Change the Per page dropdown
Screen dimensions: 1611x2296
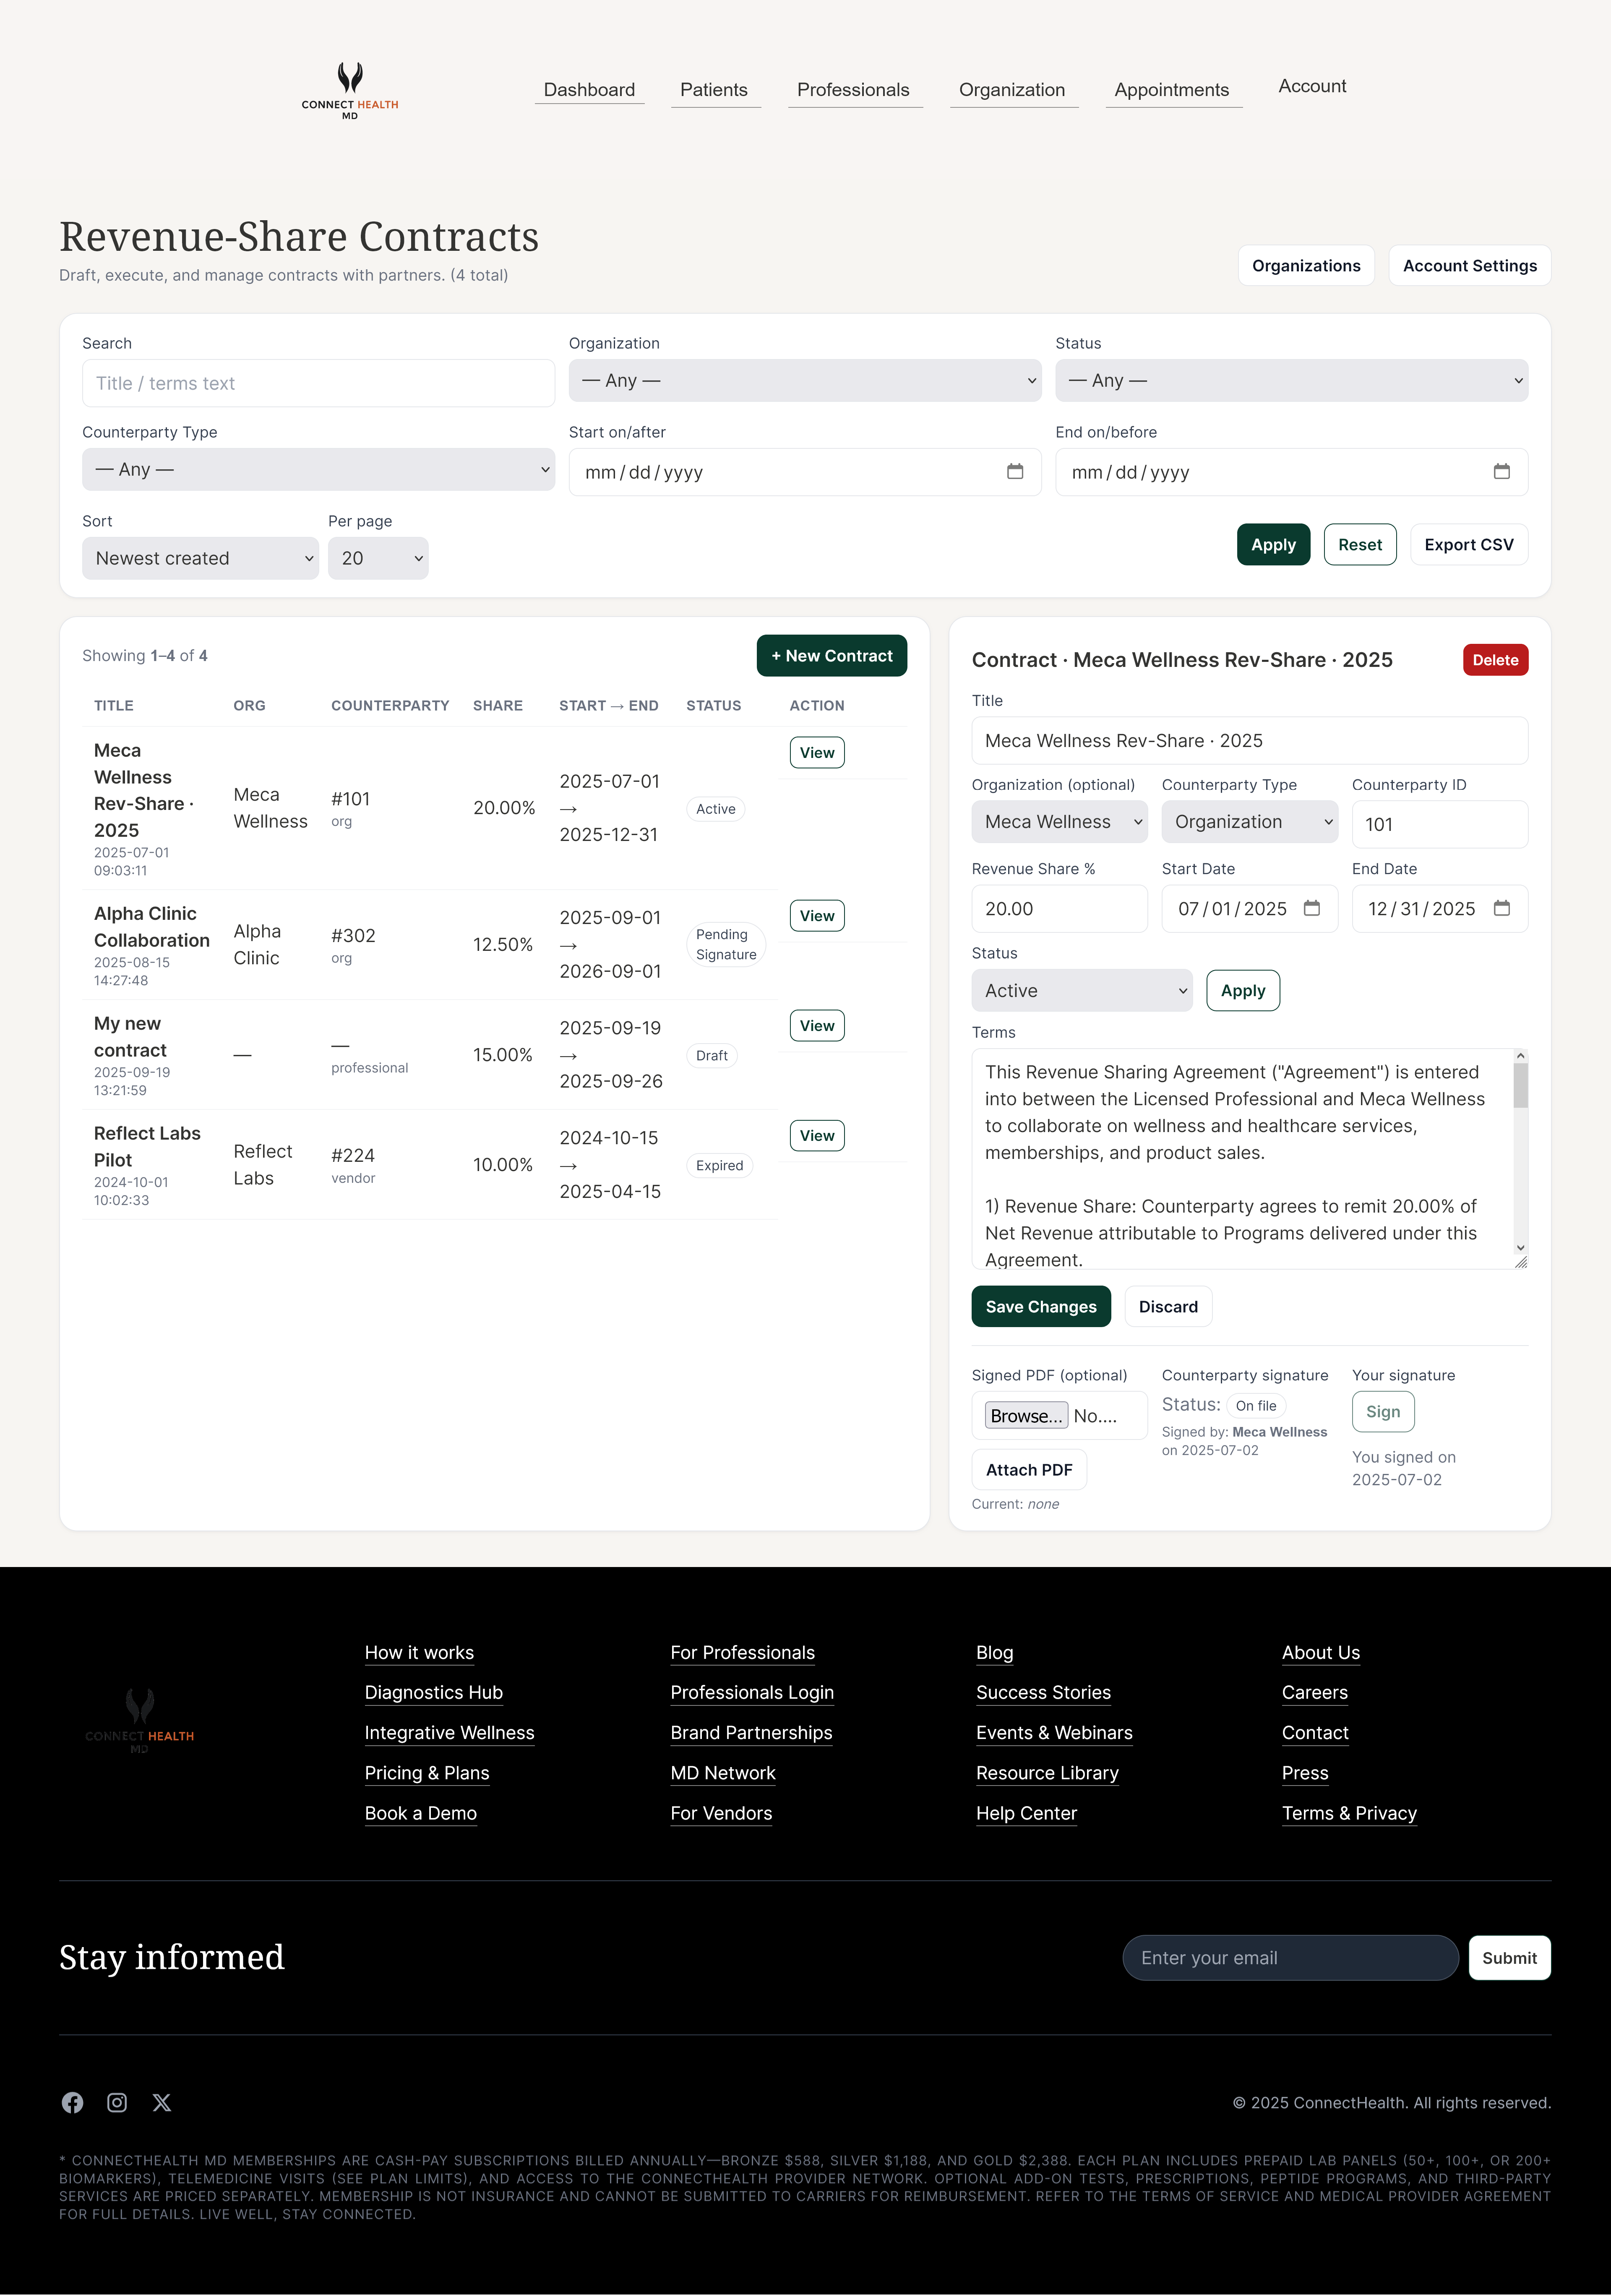click(x=377, y=558)
